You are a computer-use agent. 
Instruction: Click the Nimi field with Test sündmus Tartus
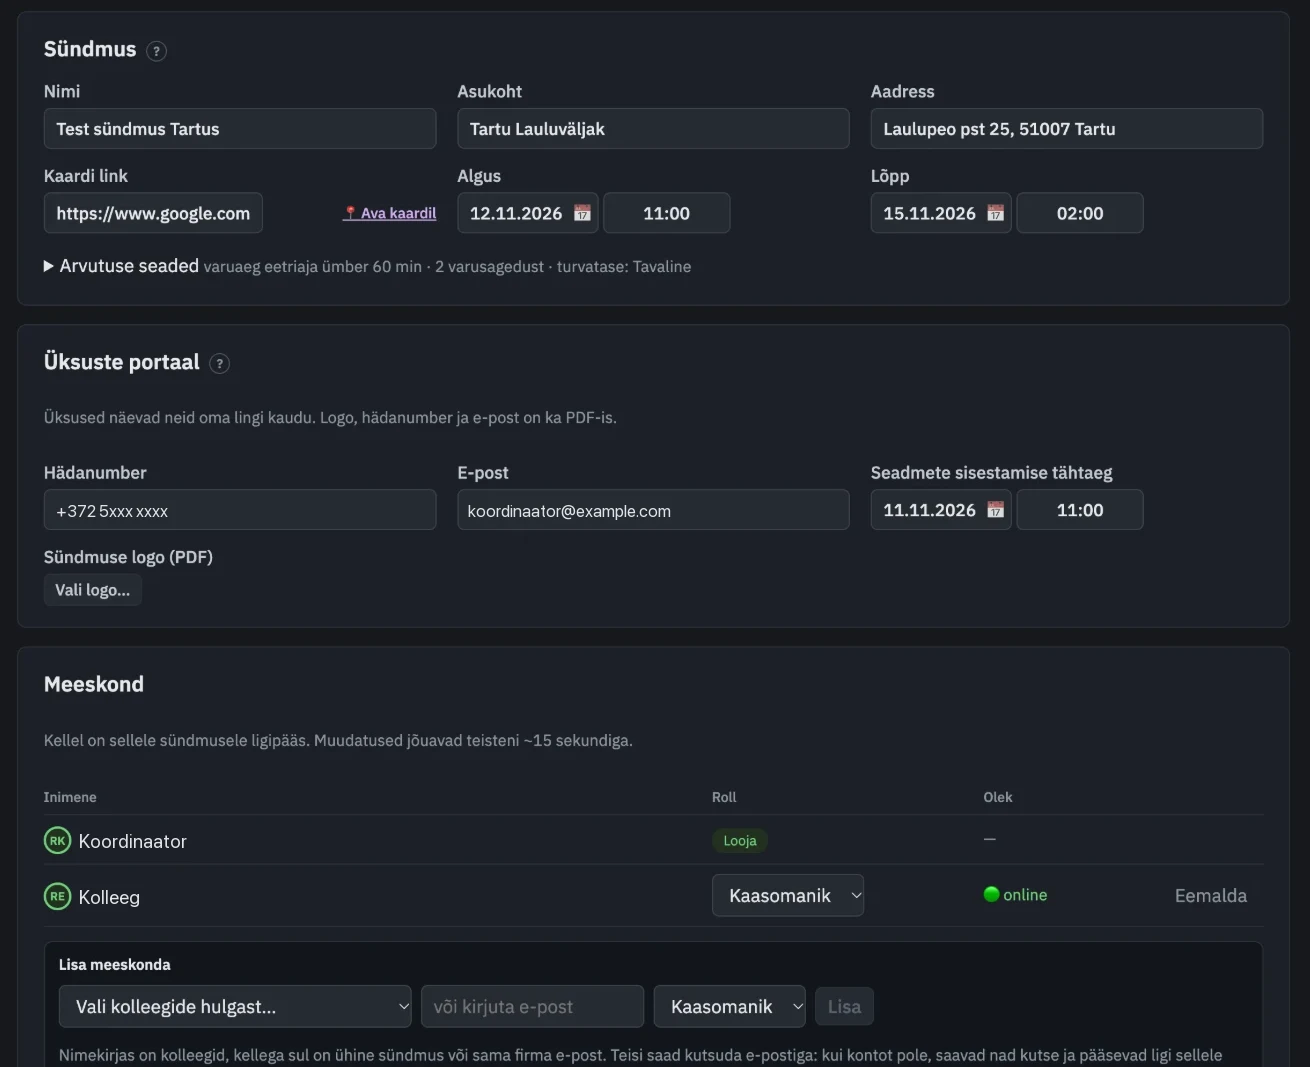coord(240,129)
